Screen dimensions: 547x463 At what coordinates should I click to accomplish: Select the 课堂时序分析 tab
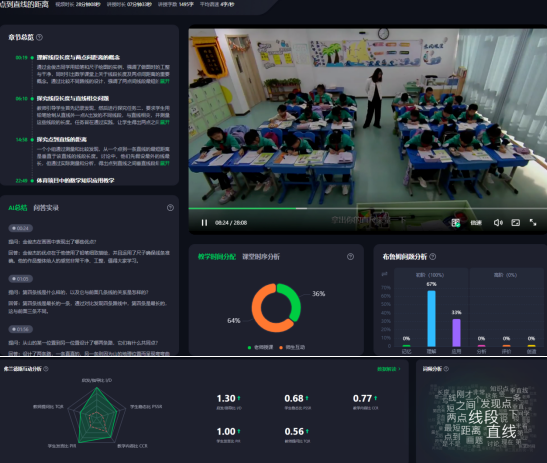[x=261, y=257]
